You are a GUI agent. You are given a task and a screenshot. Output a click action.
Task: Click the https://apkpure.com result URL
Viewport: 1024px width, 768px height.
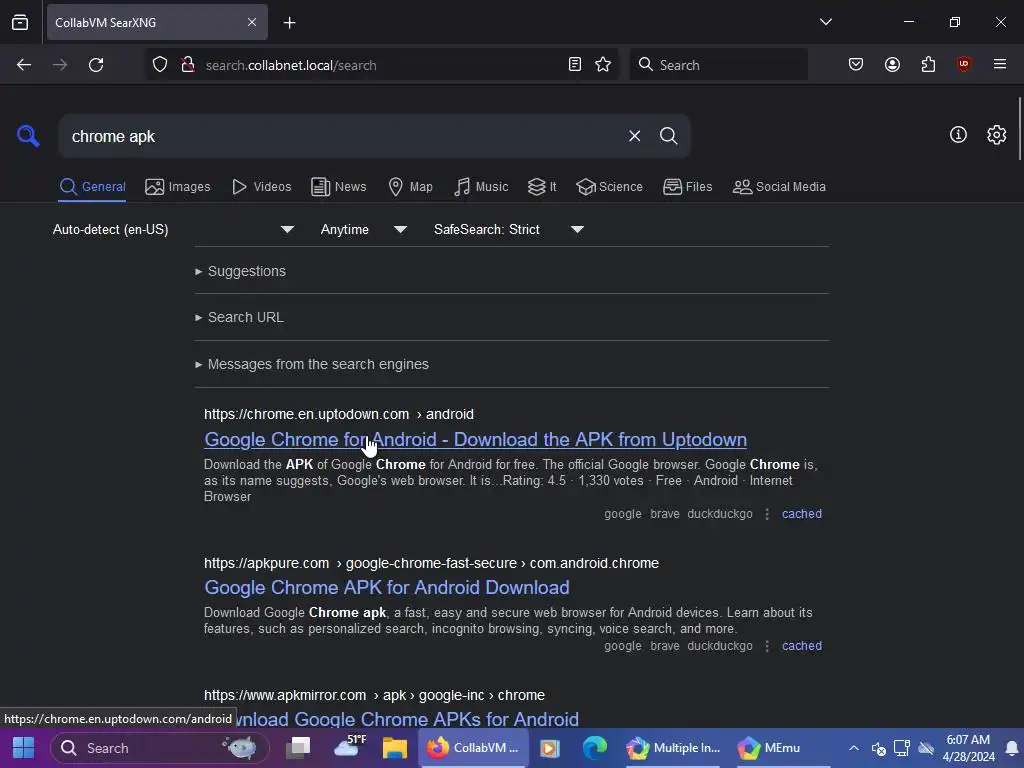click(x=431, y=563)
